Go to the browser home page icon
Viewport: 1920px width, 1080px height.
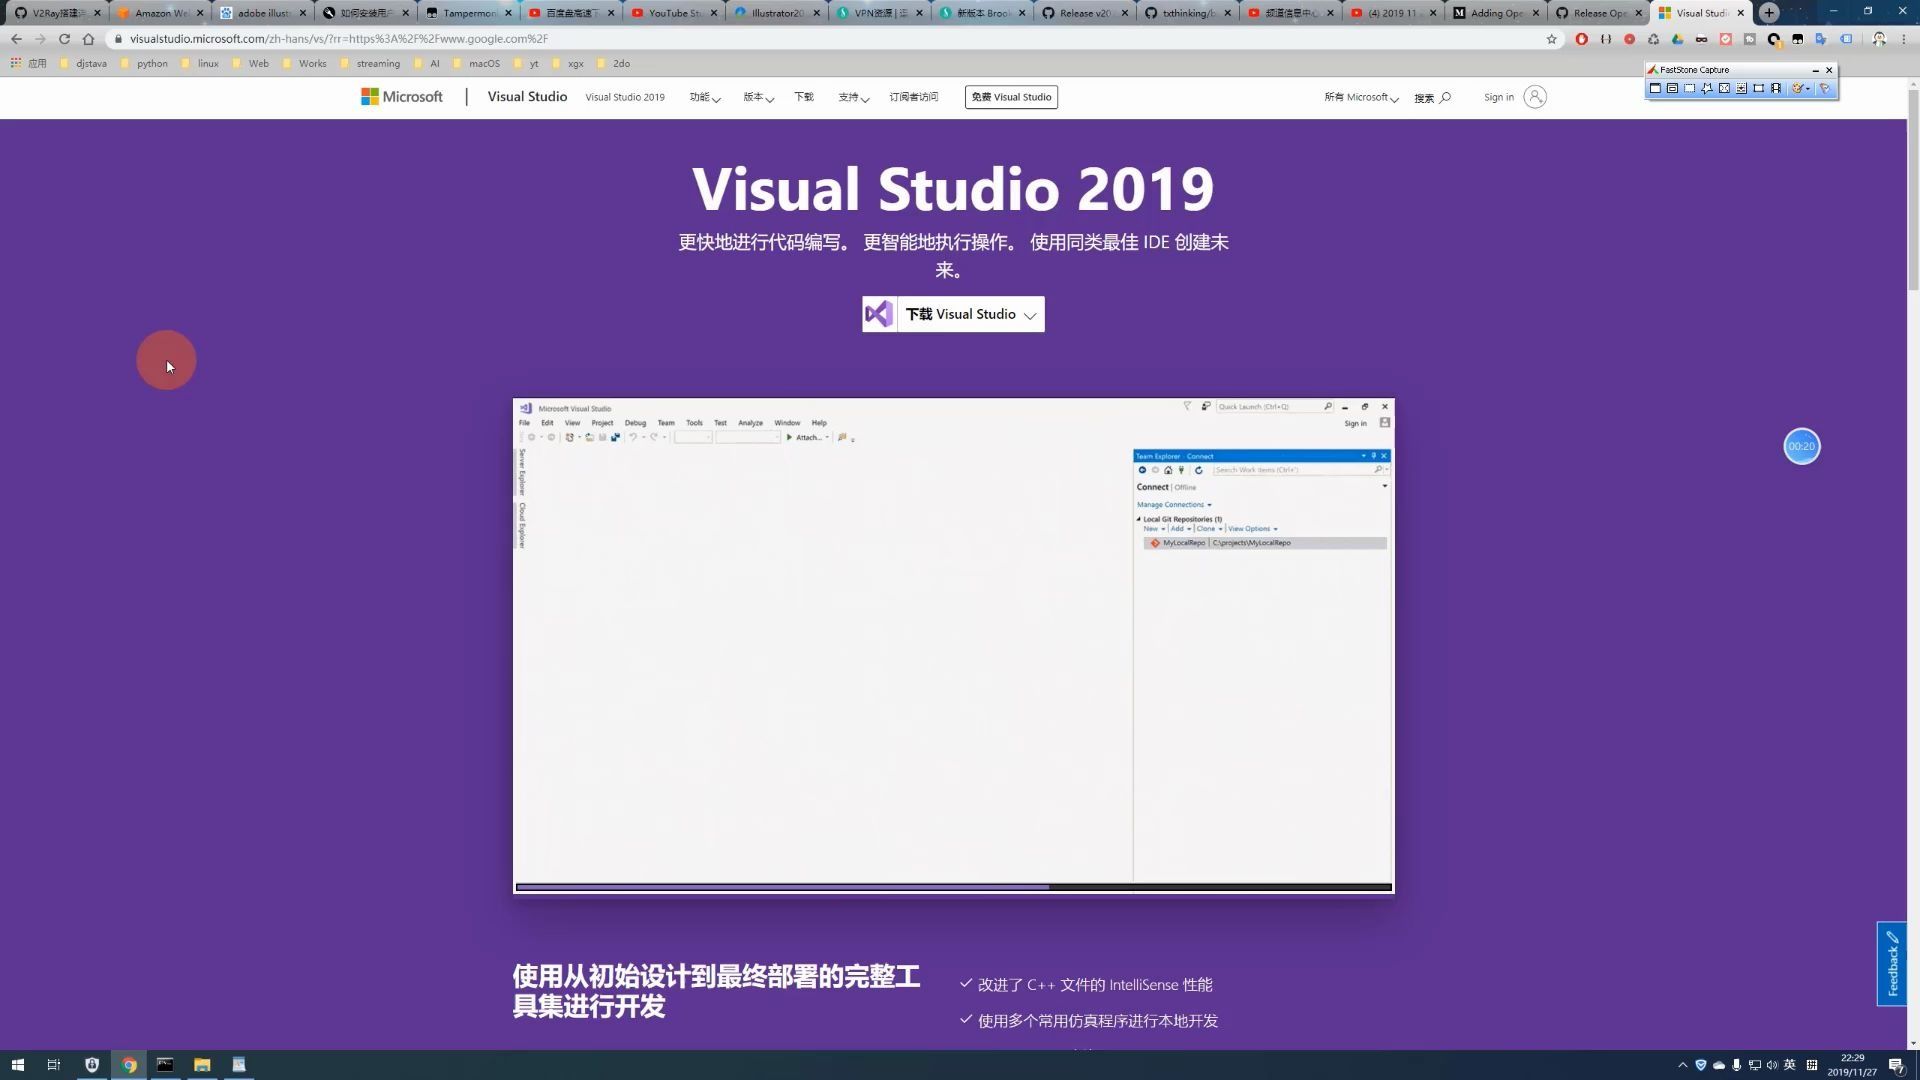pyautogui.click(x=88, y=39)
